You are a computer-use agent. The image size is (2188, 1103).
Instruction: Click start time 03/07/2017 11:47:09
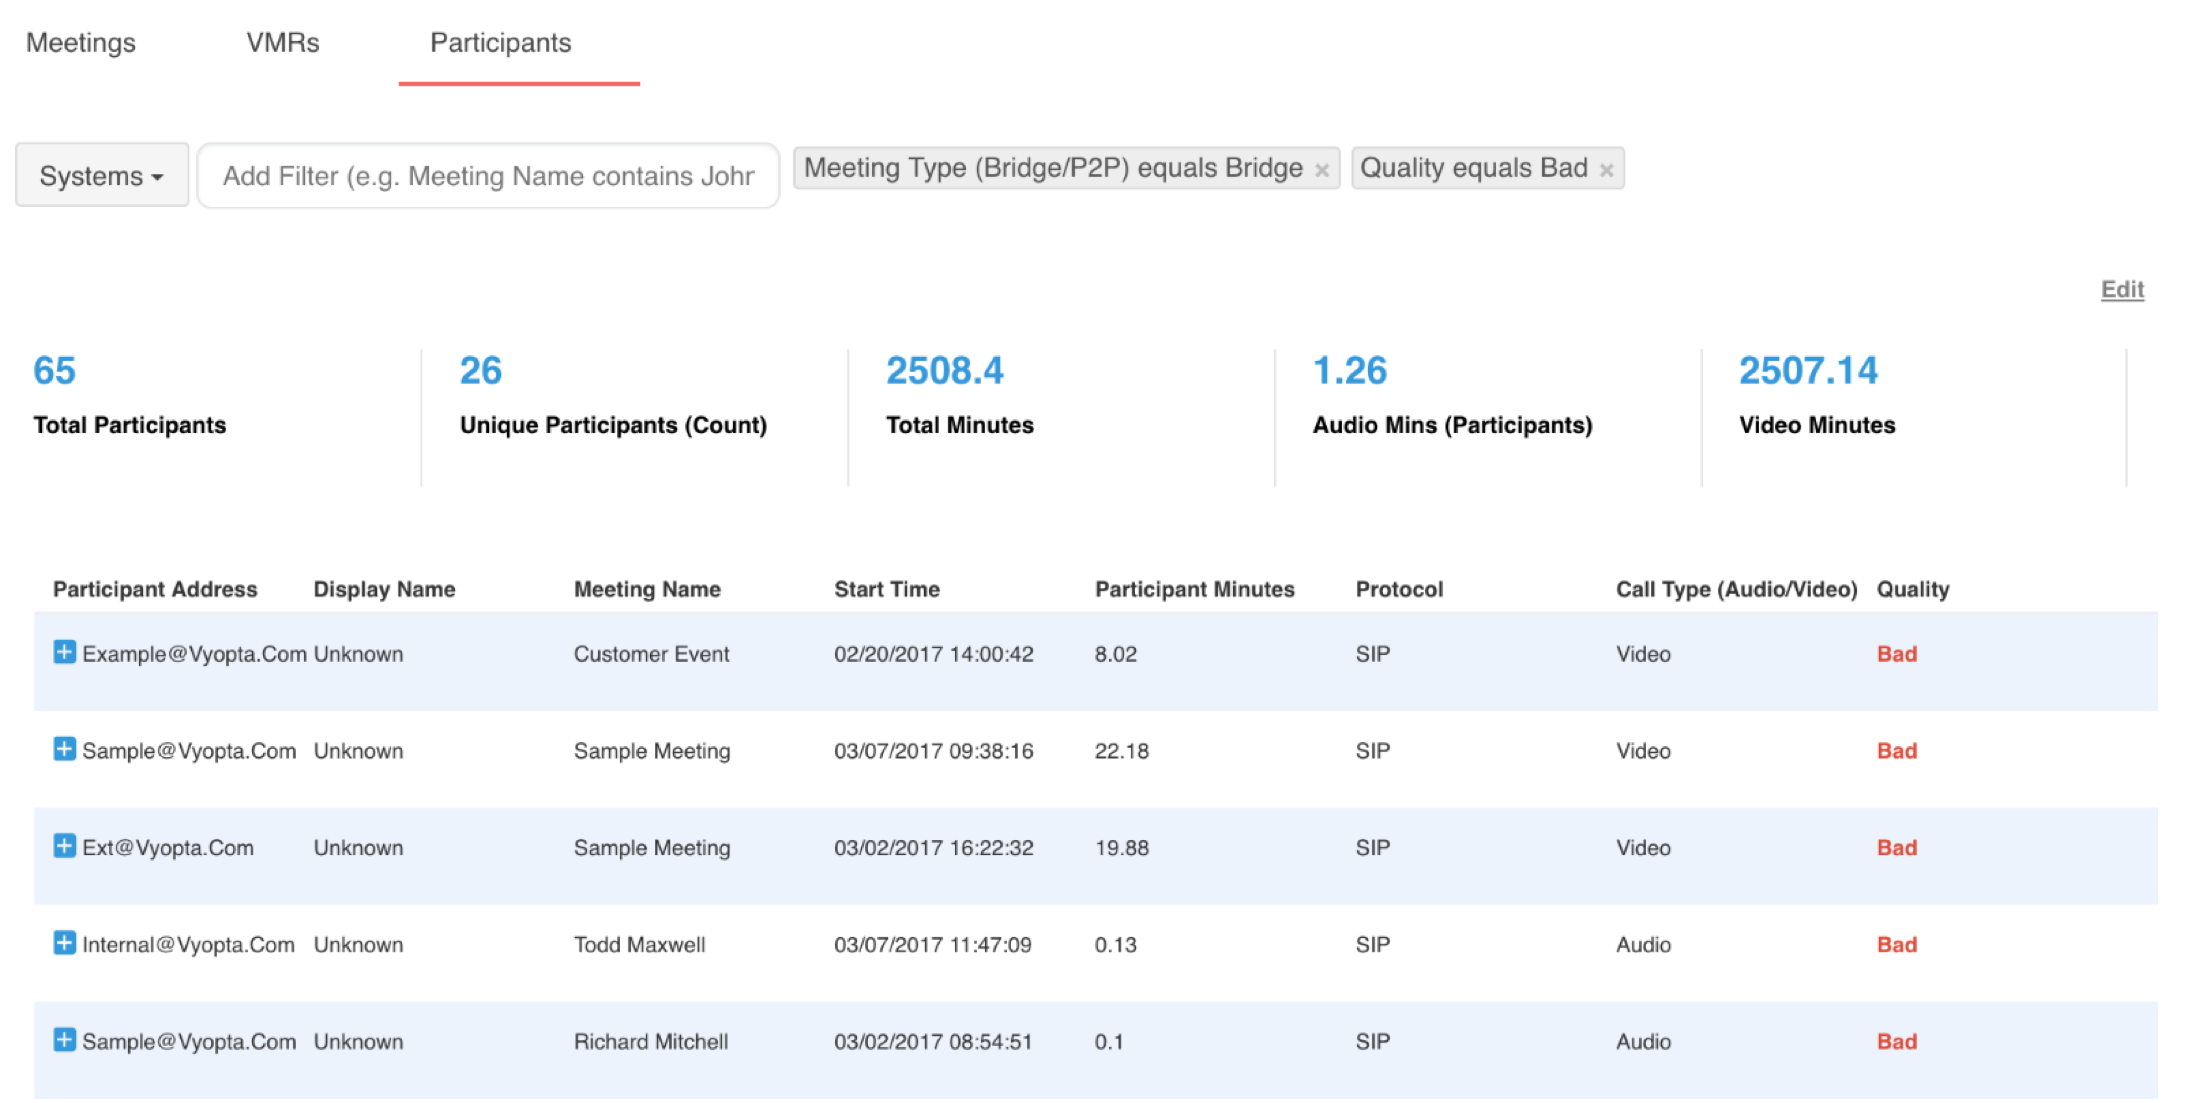tap(932, 945)
